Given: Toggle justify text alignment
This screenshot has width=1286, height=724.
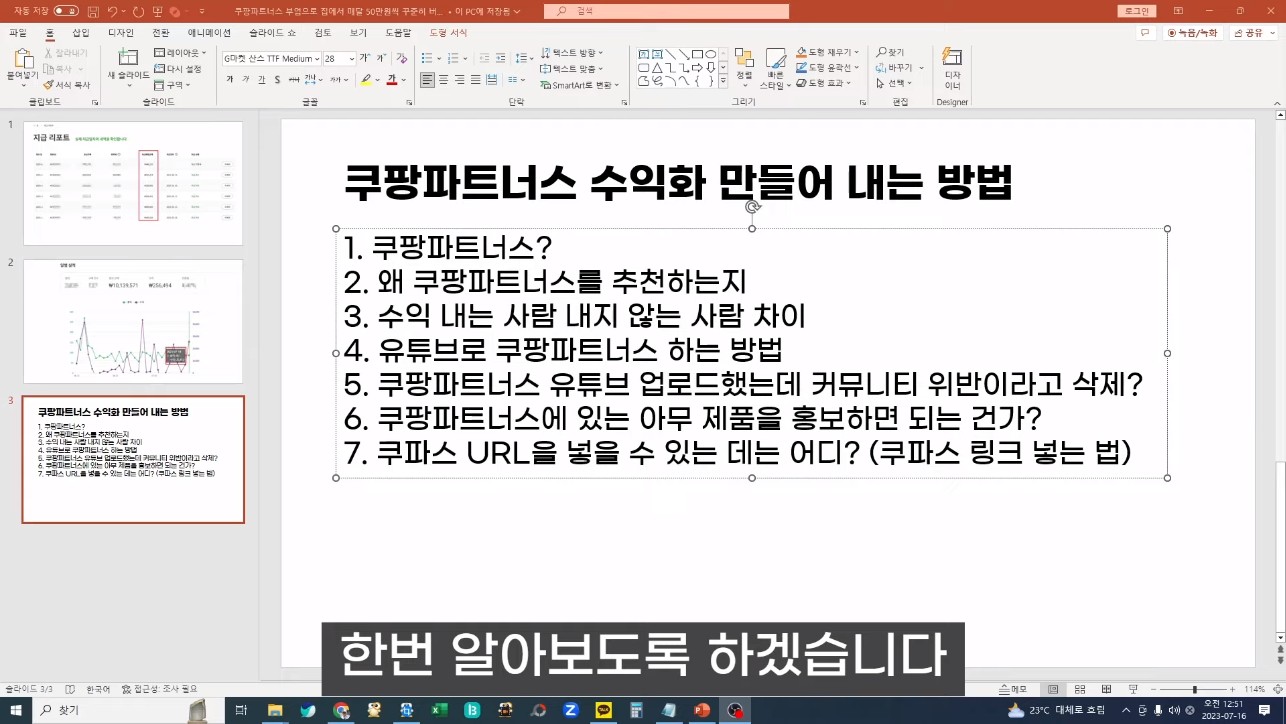Looking at the screenshot, I should point(476,79).
